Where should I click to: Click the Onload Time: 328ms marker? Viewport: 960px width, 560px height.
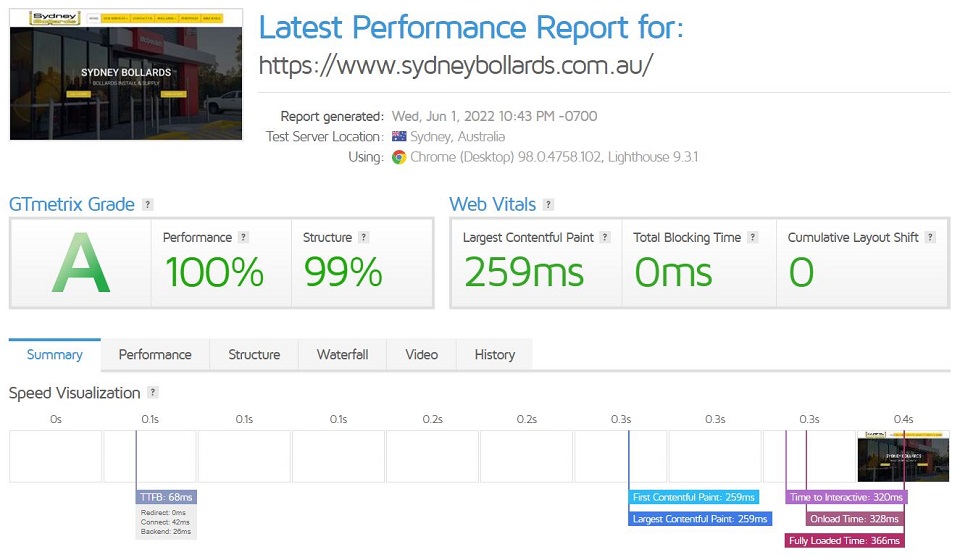855,519
